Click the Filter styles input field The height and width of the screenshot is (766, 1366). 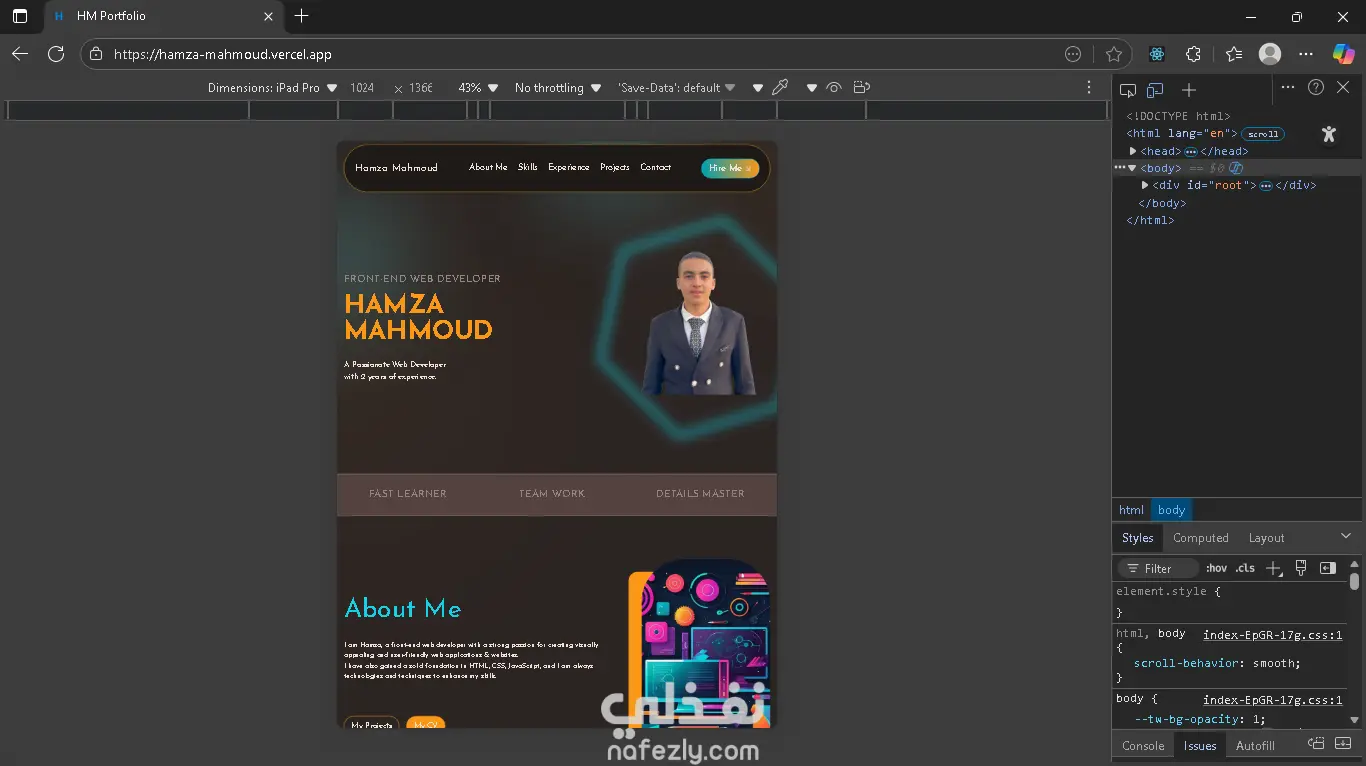1158,568
